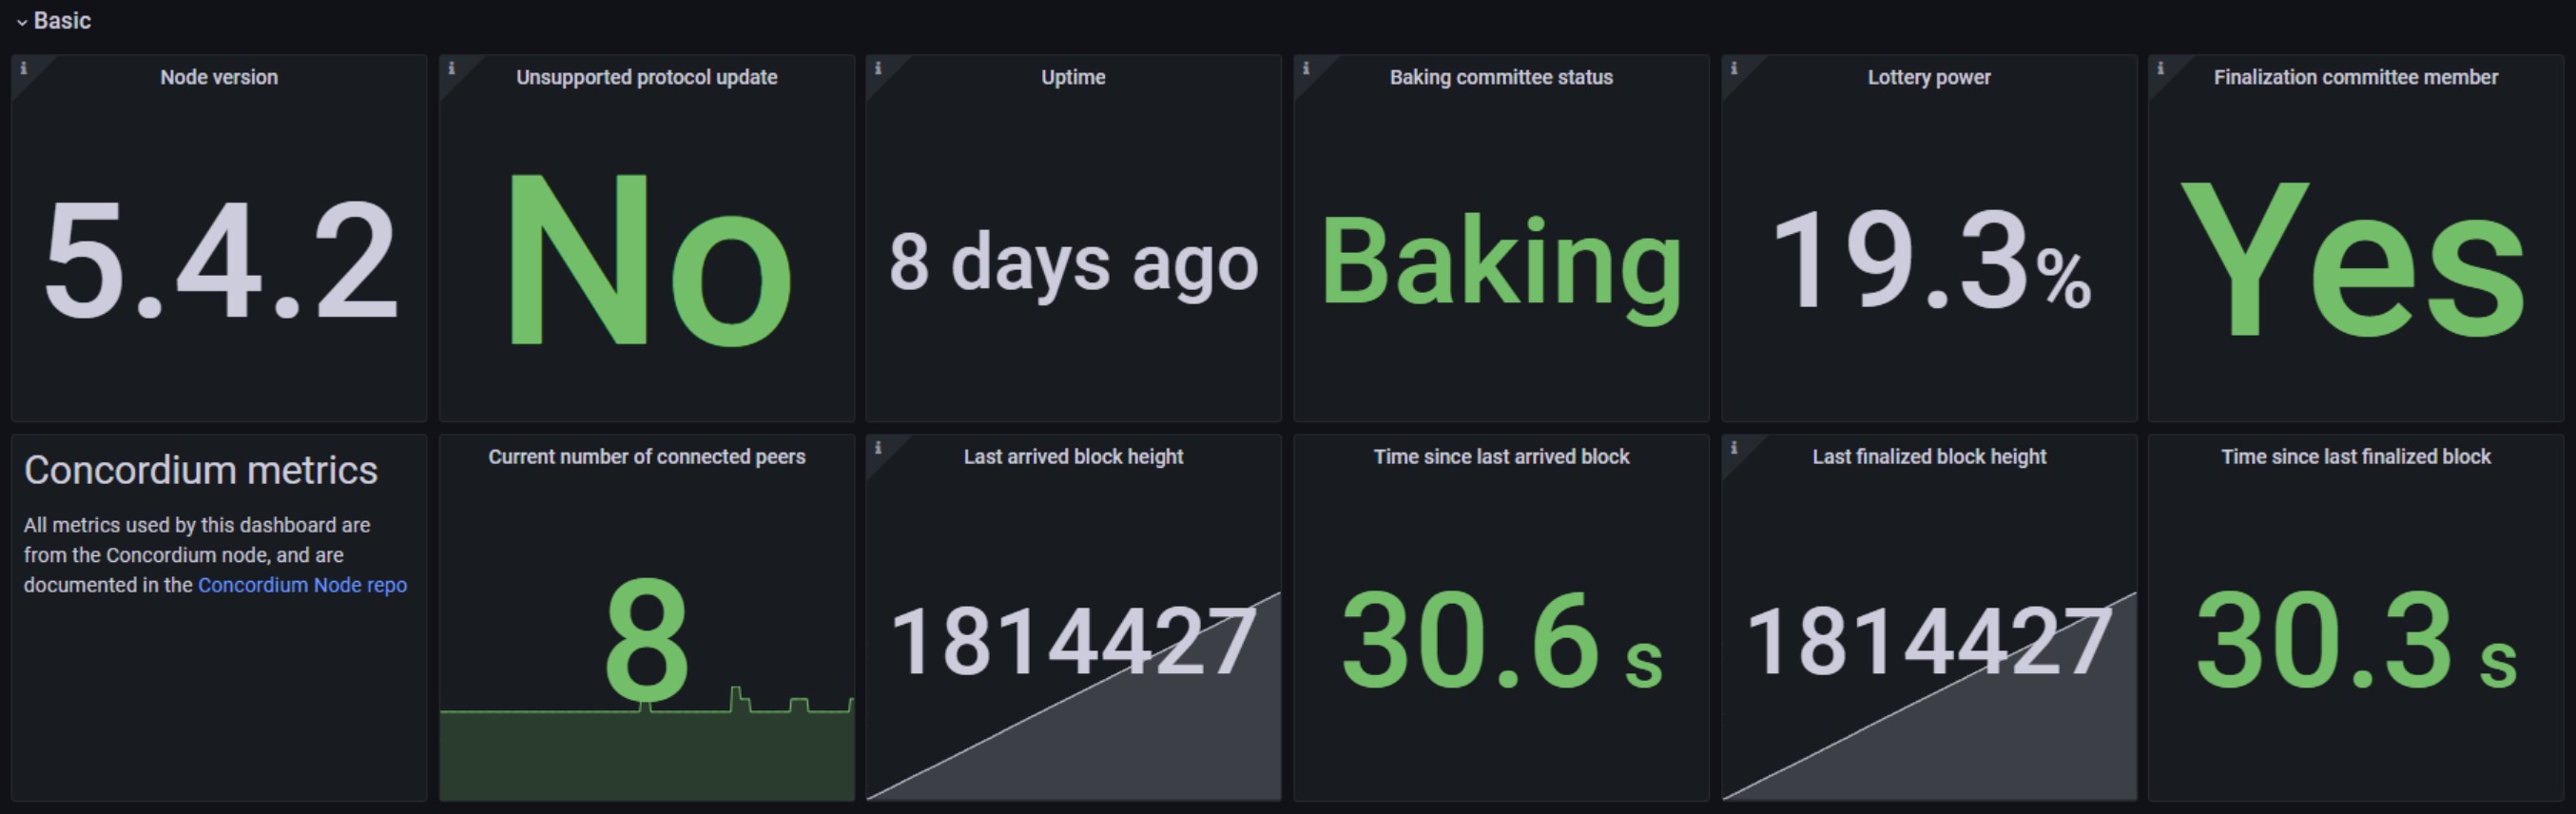This screenshot has width=2576, height=814.
Task: Click the Node version panel title
Action: click(x=219, y=78)
